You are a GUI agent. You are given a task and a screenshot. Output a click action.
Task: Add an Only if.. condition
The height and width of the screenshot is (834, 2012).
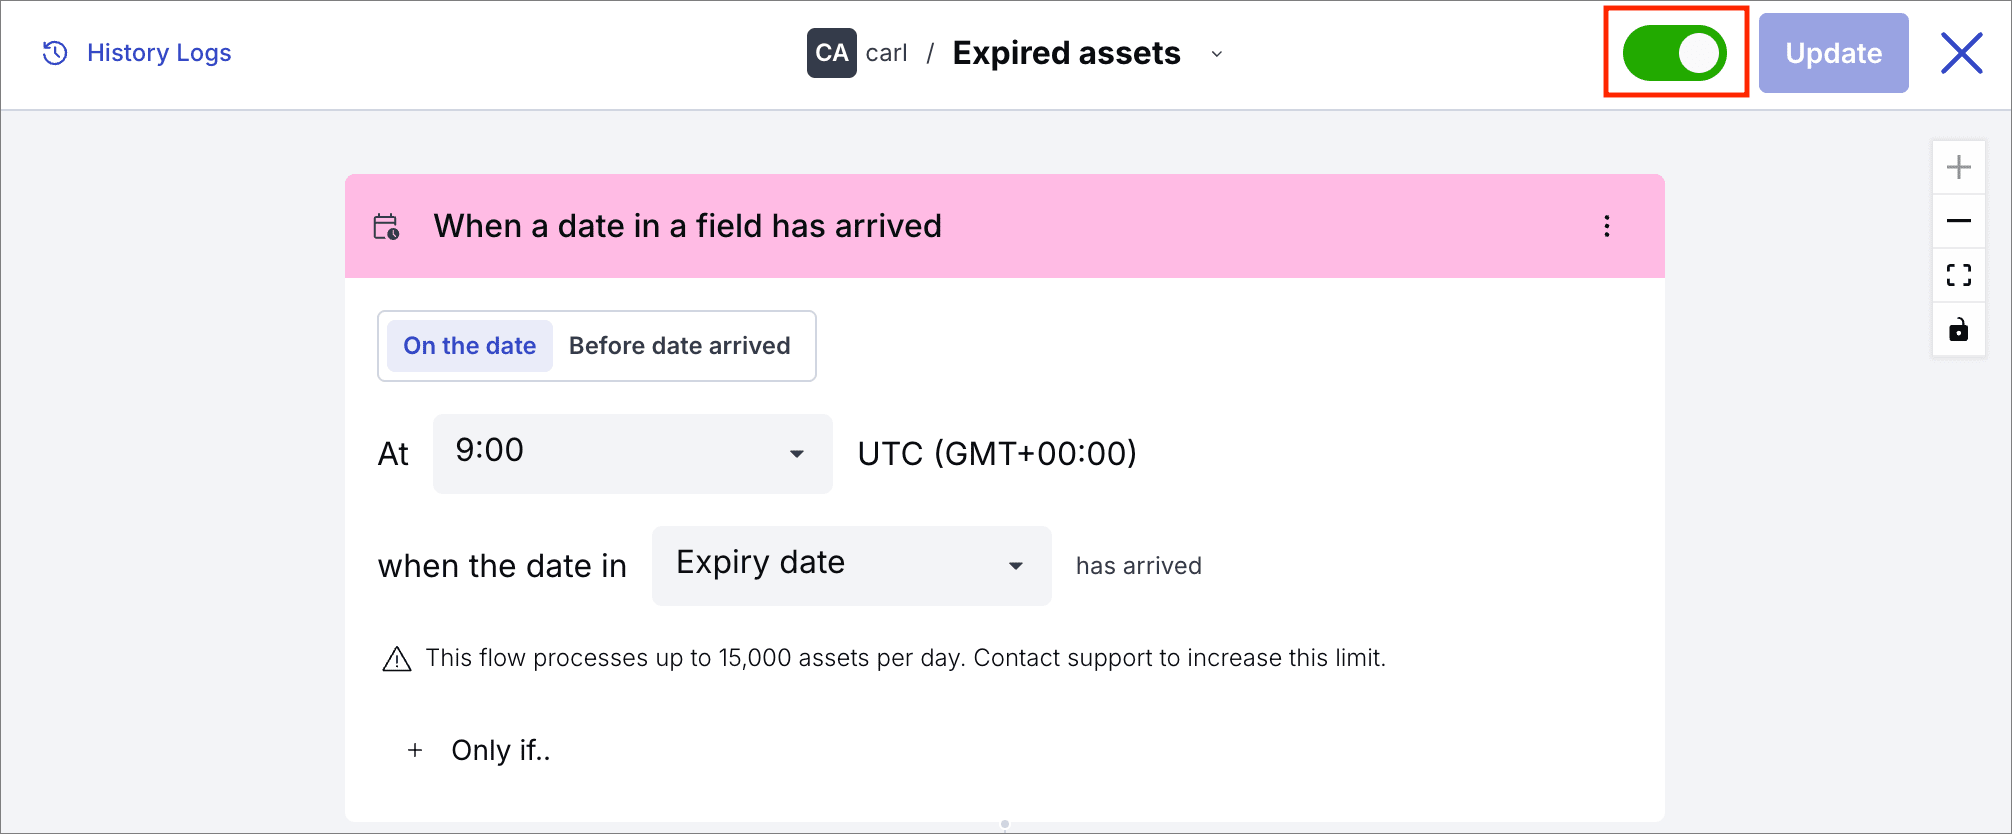coord(479,750)
